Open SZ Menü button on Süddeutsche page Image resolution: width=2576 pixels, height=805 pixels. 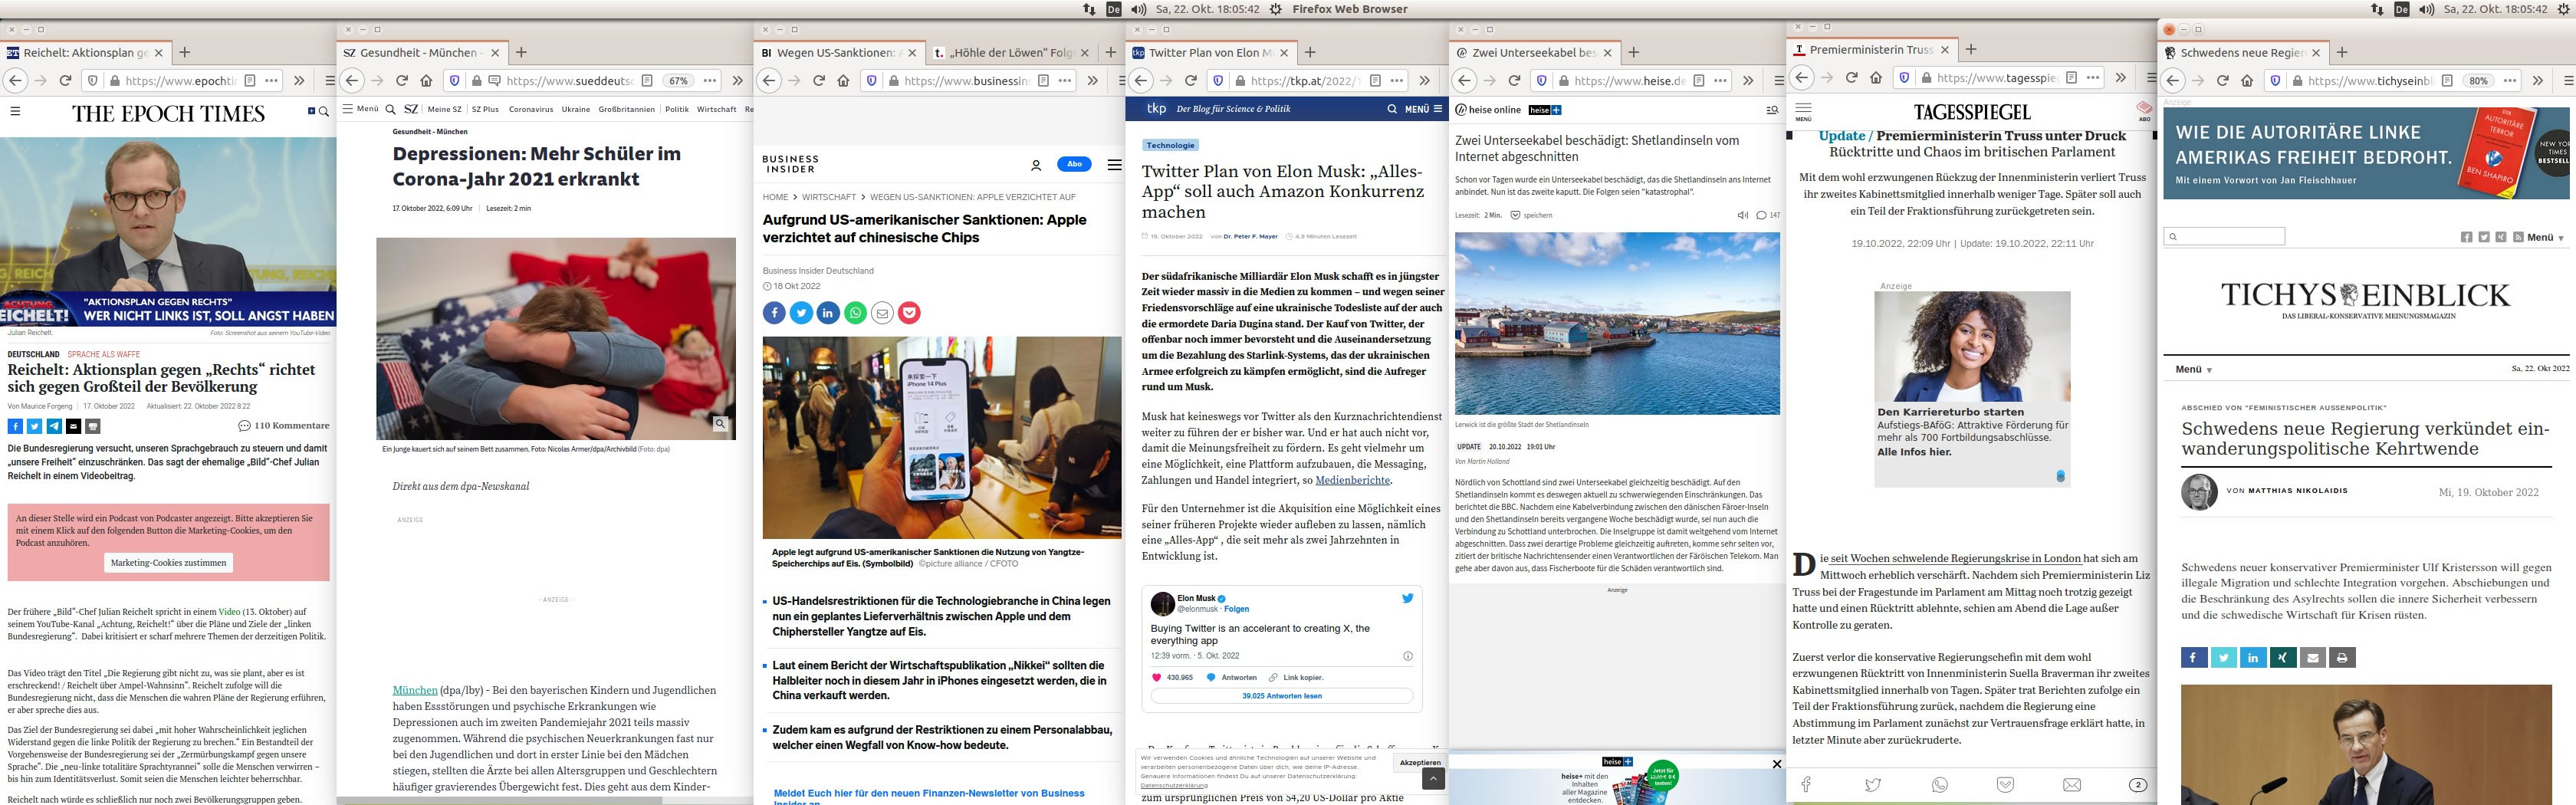[x=361, y=109]
